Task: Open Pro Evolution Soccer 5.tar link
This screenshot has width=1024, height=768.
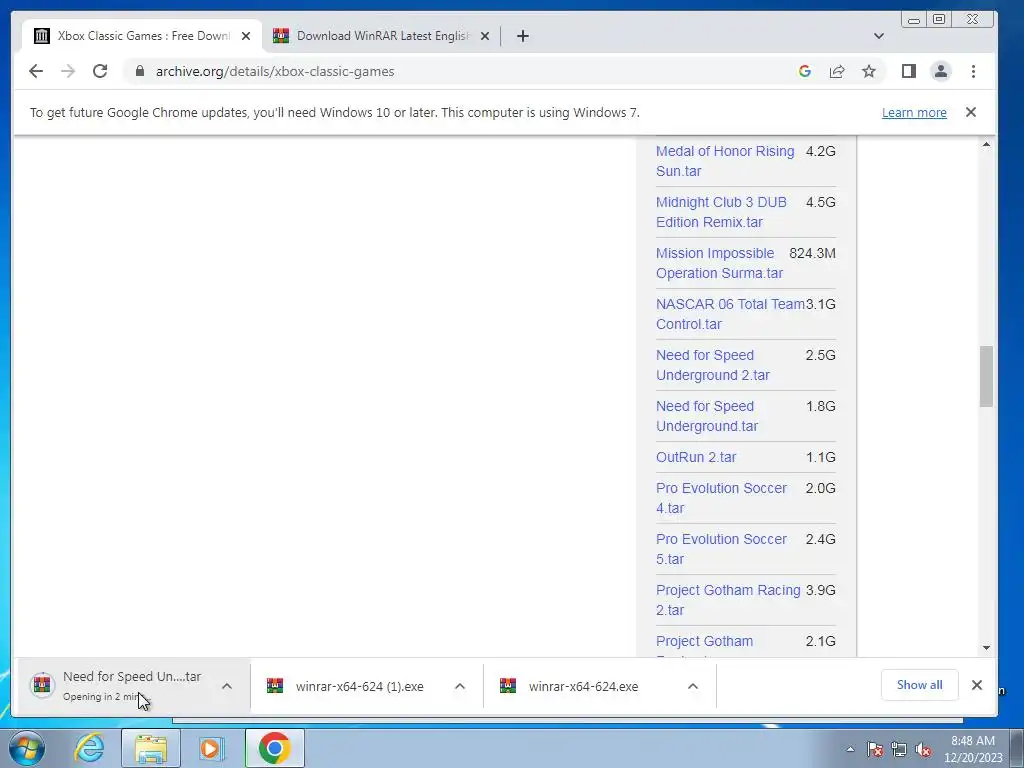Action: (x=721, y=549)
